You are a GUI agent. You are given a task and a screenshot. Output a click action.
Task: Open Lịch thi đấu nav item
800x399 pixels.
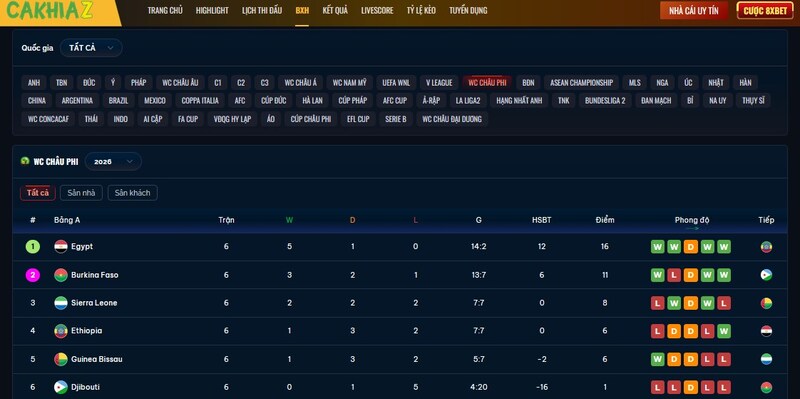(x=262, y=10)
